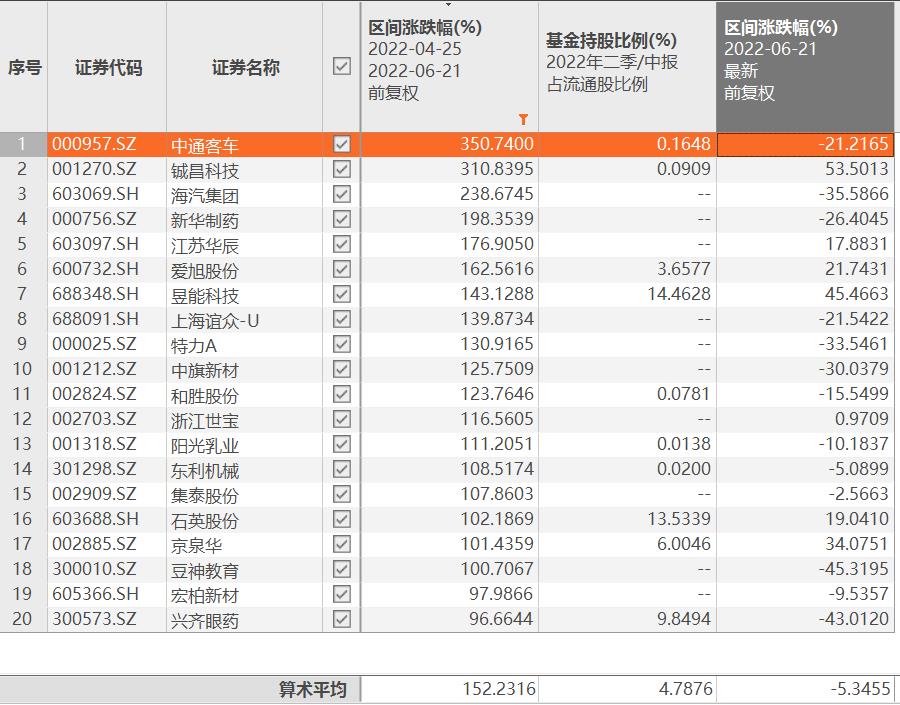
Task: Uncheck the checkbox for 石英股份
Action: tap(342, 519)
